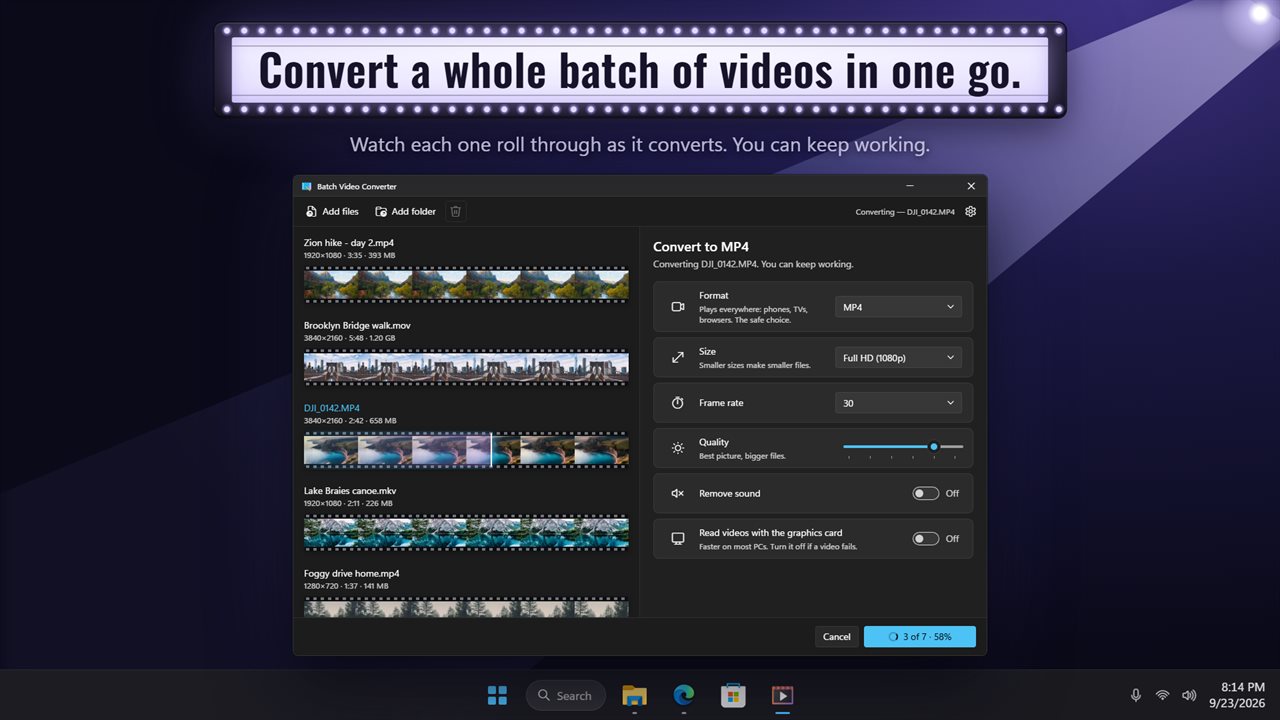Image resolution: width=1280 pixels, height=720 pixels.
Task: Open File Explorer from the taskbar
Action: [x=634, y=695]
